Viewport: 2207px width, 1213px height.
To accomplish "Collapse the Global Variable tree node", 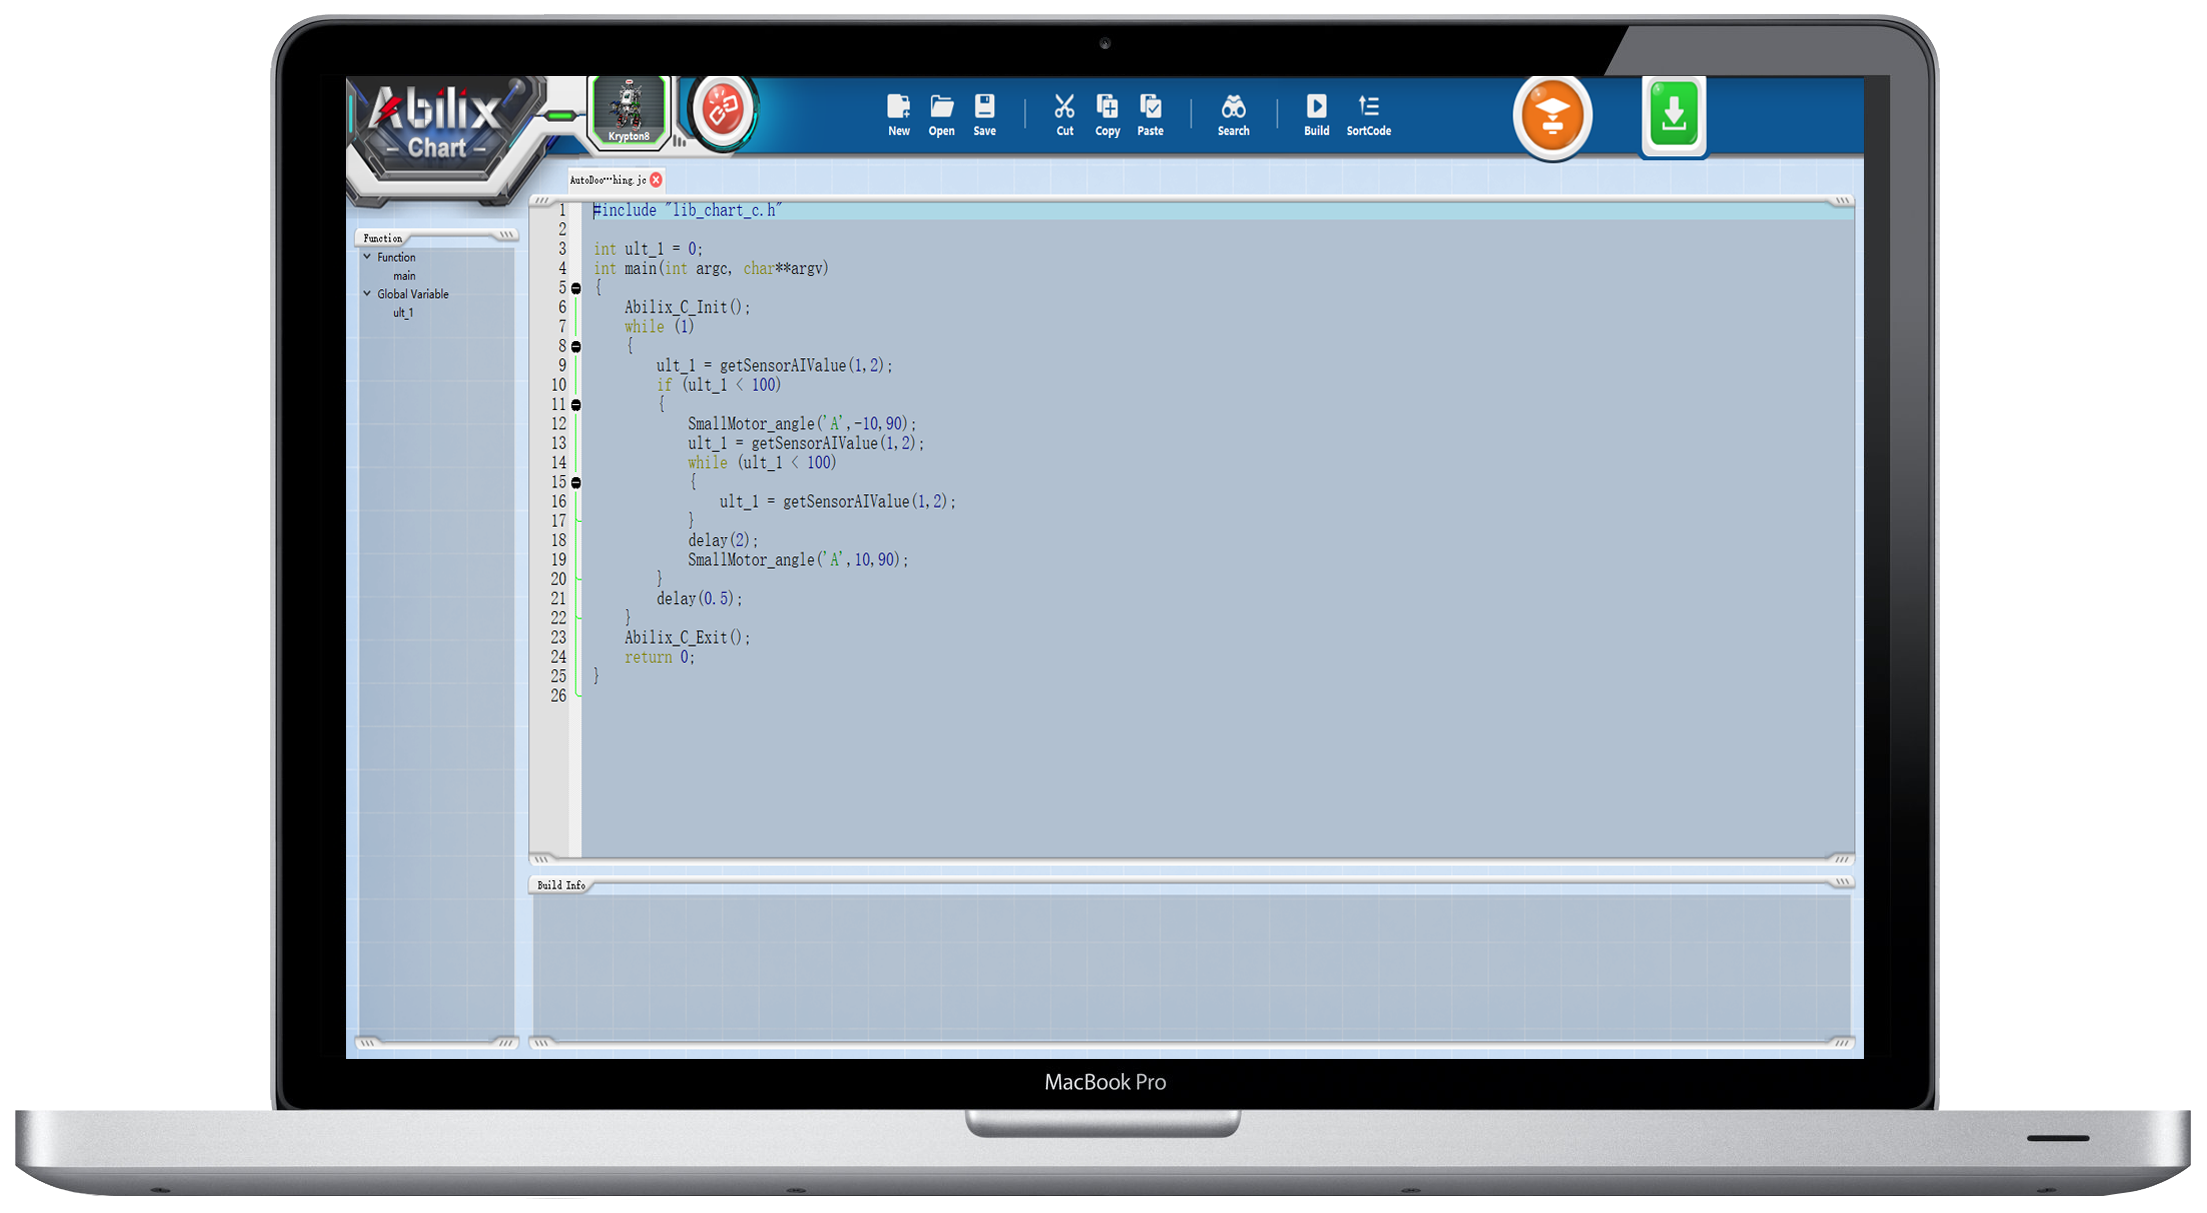I will 367,294.
